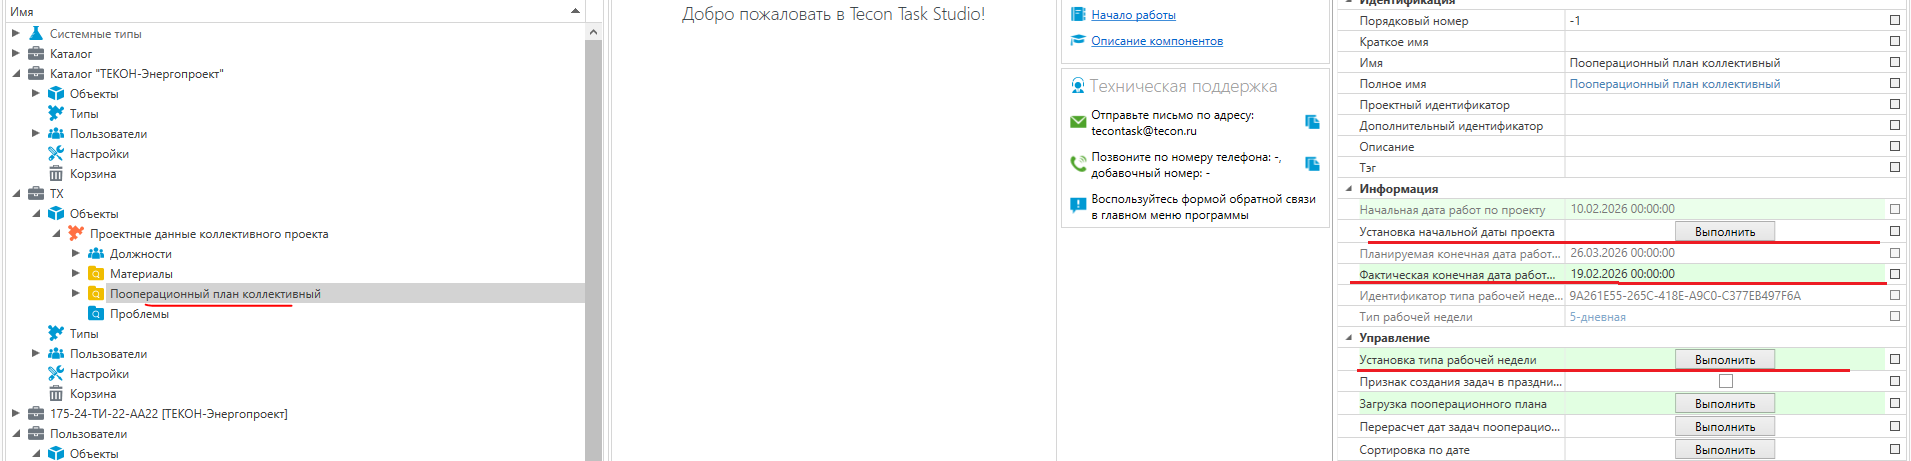Open the Начало работы link
Image resolution: width=1911 pixels, height=461 pixels.
click(1133, 15)
